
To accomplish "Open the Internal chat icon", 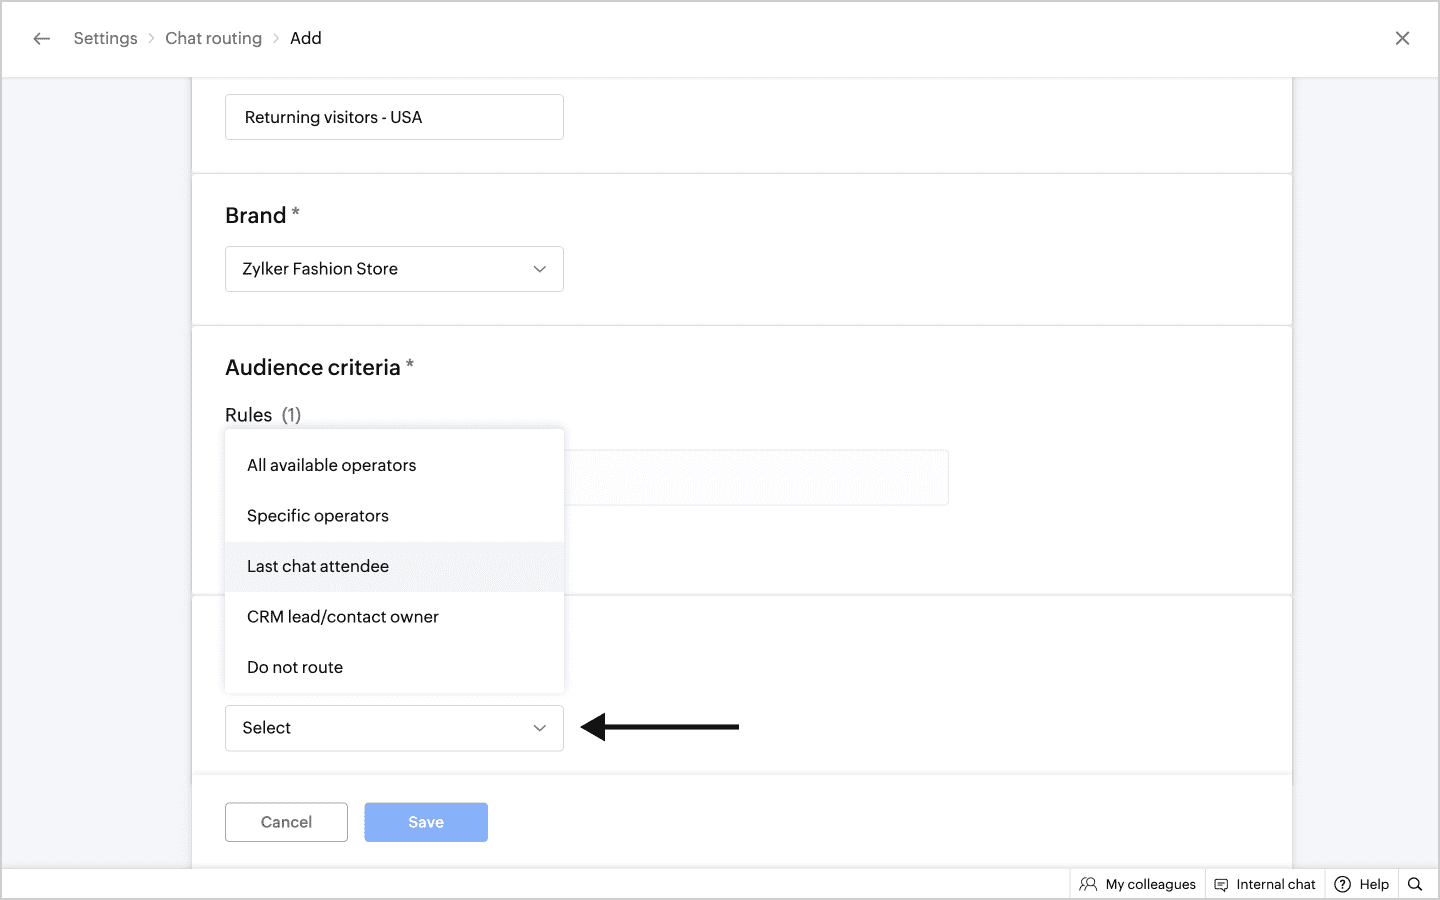I will (1221, 884).
